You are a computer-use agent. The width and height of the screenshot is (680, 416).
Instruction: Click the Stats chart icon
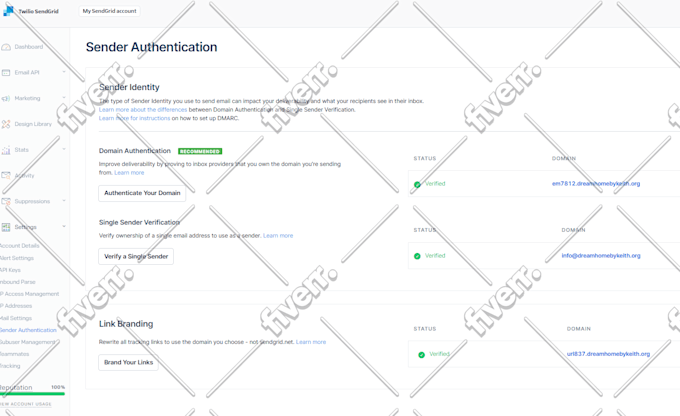(x=6, y=150)
